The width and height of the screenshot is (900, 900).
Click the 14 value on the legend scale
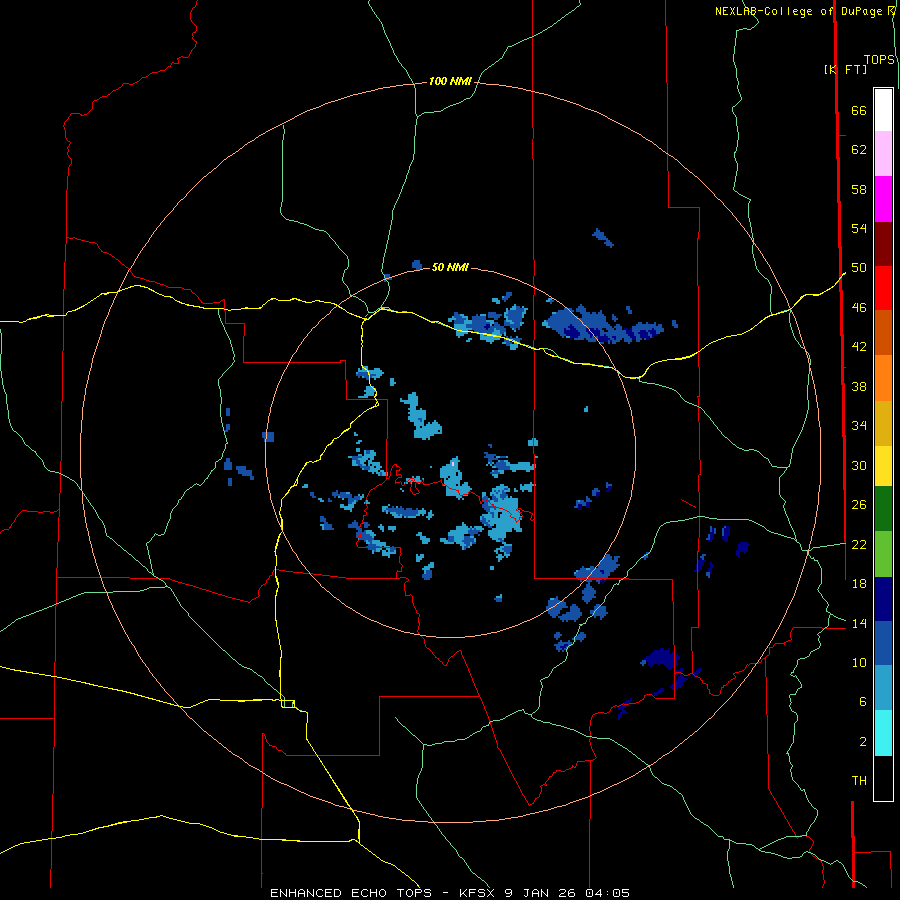point(859,623)
